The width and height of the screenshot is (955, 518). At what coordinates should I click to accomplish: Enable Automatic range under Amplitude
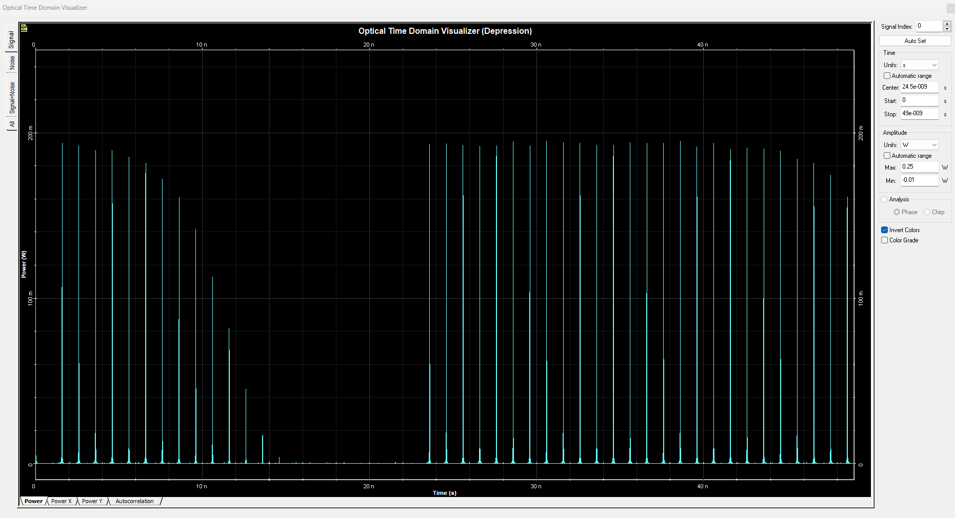coord(887,156)
